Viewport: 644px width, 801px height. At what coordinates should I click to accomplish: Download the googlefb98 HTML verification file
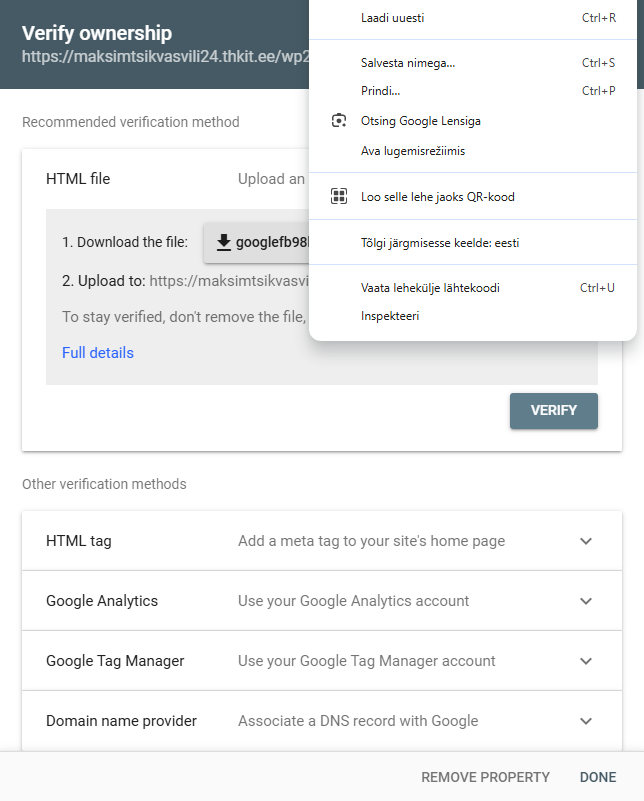[264, 242]
